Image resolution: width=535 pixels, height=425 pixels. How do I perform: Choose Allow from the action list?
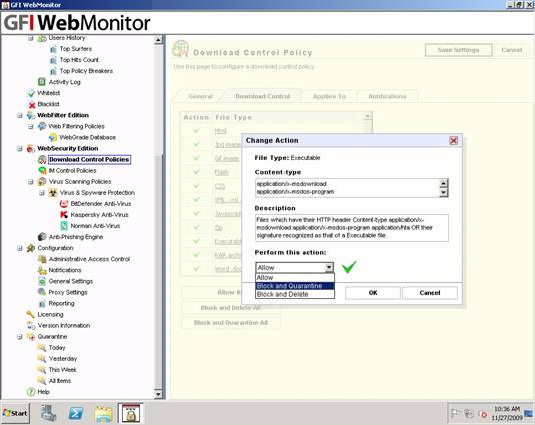click(295, 278)
